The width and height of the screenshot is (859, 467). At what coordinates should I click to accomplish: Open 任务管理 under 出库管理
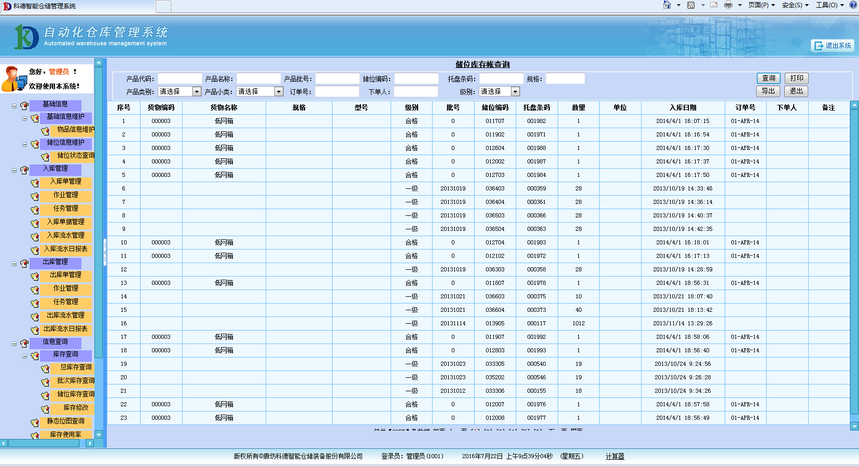click(x=66, y=302)
